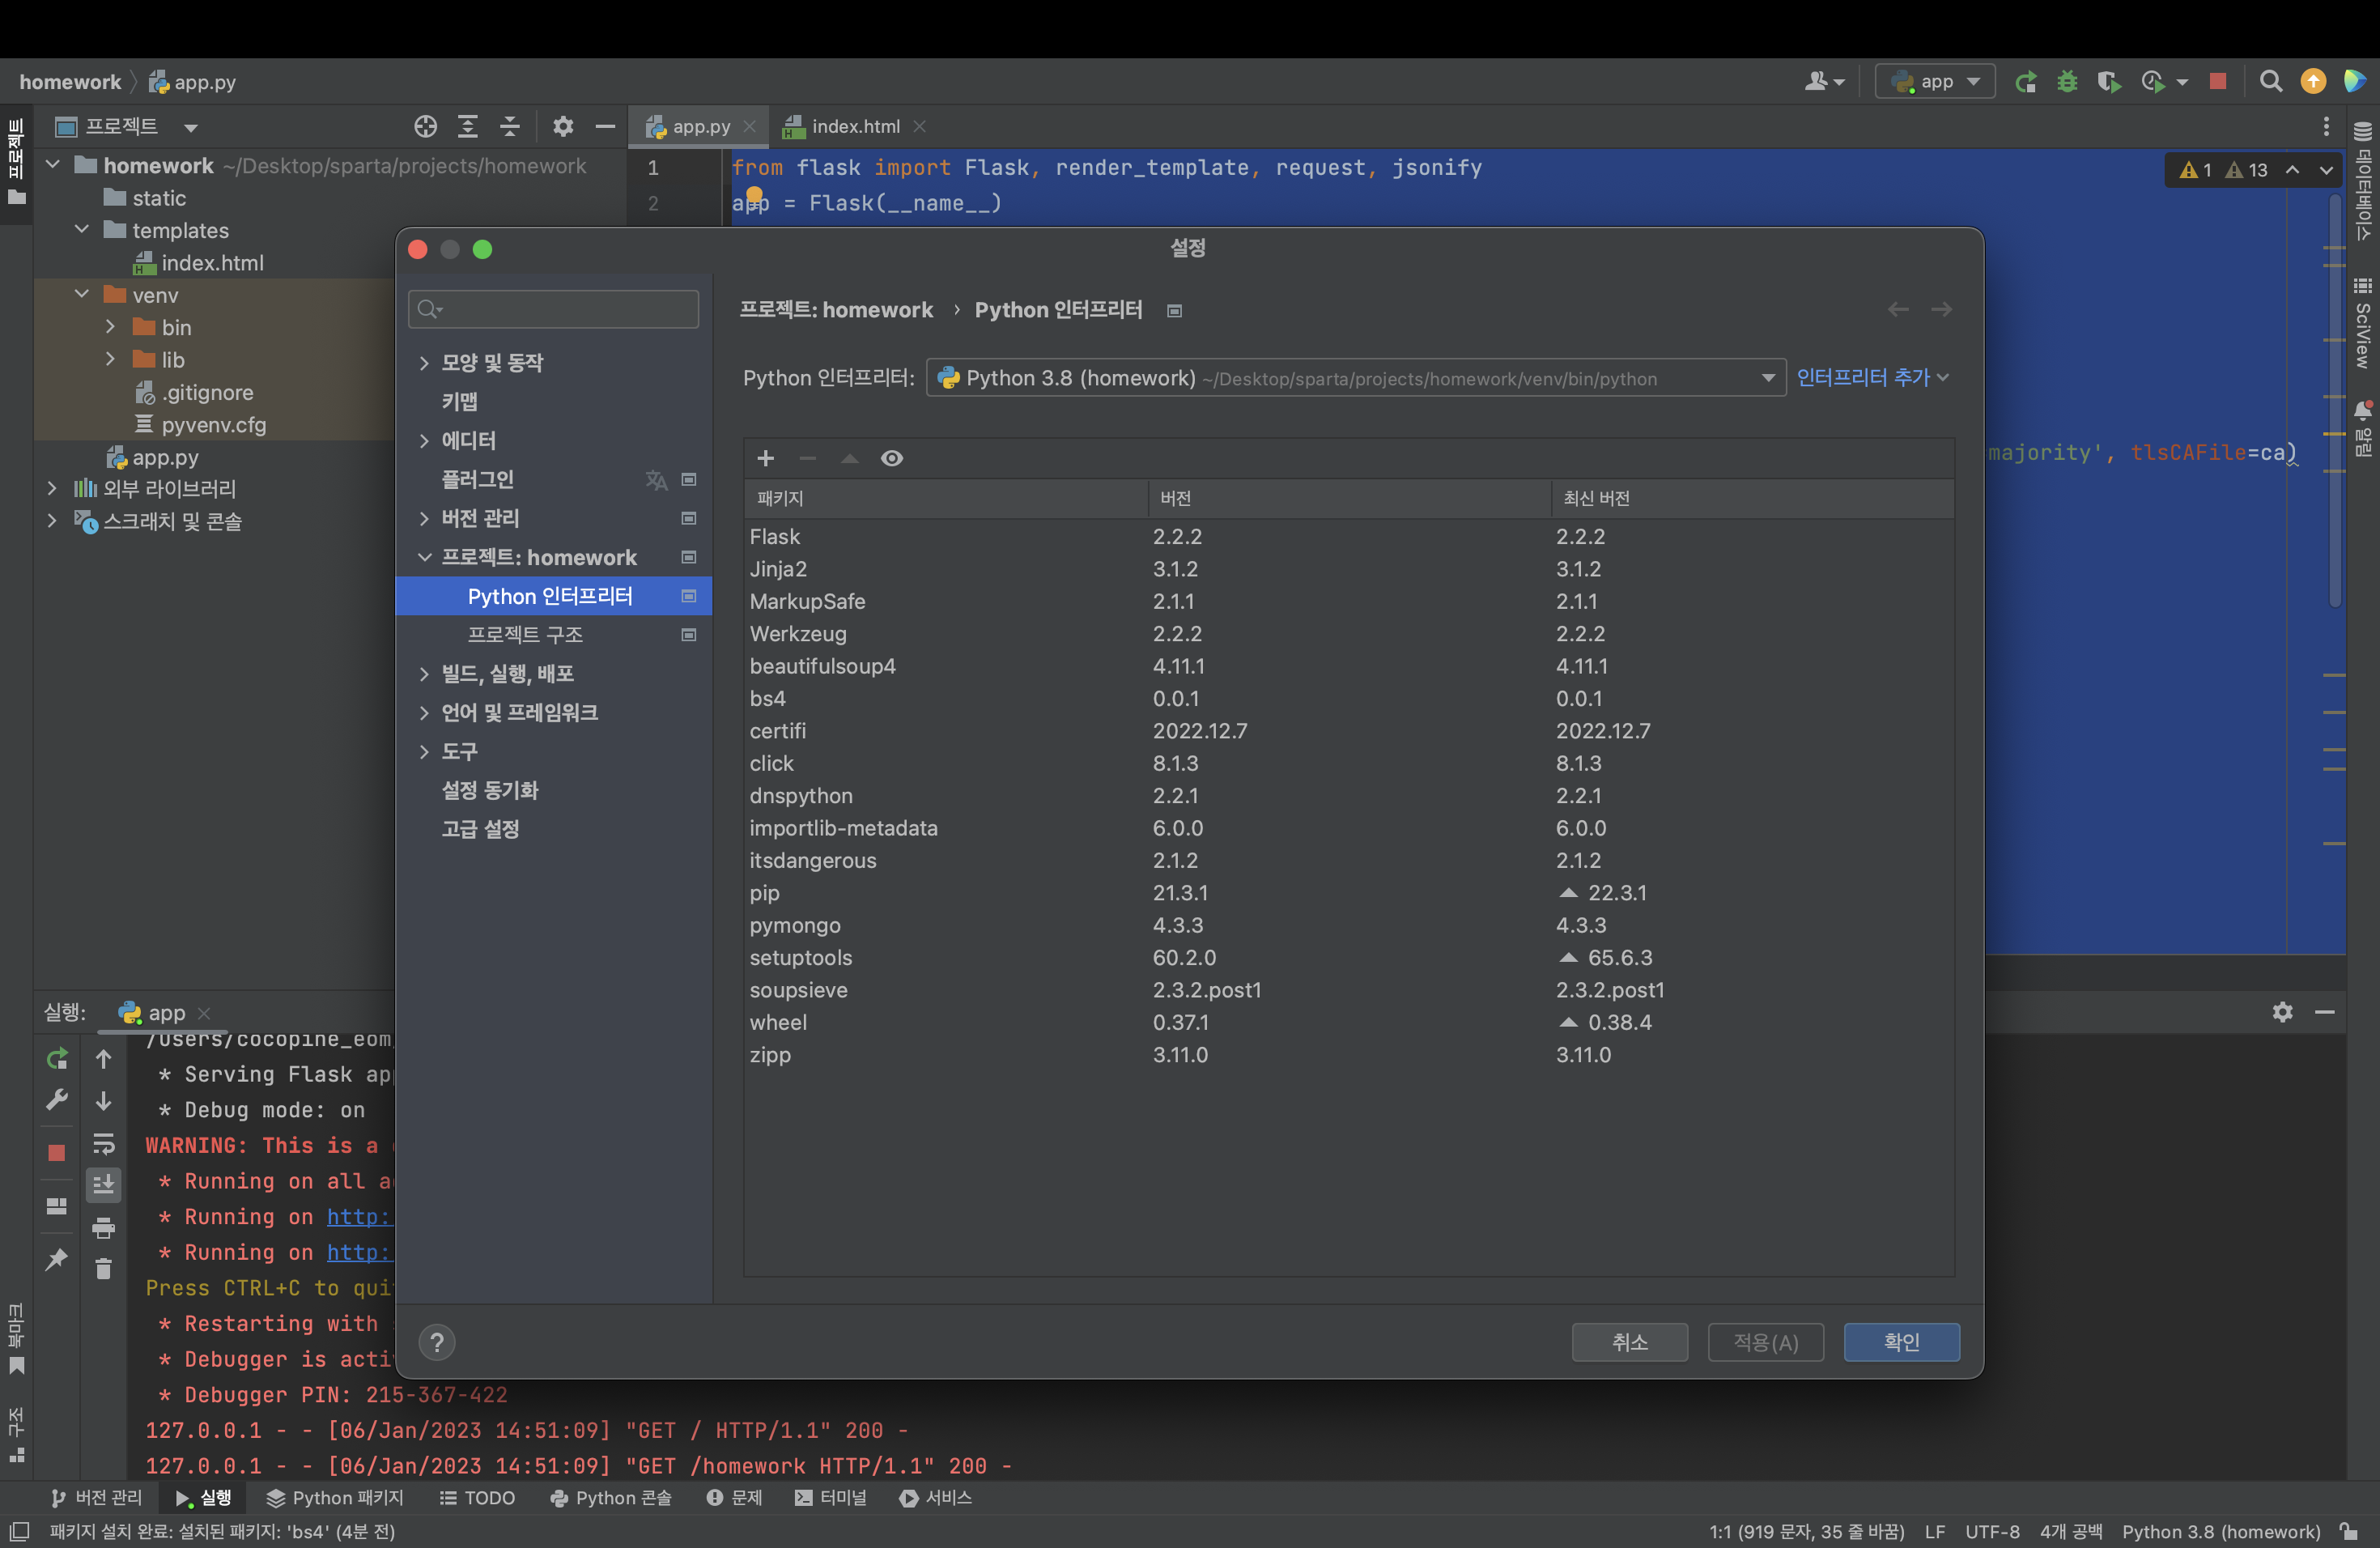The width and height of the screenshot is (2380, 1548).
Task: Click warnings indicator in editor corner
Action: click(2222, 170)
